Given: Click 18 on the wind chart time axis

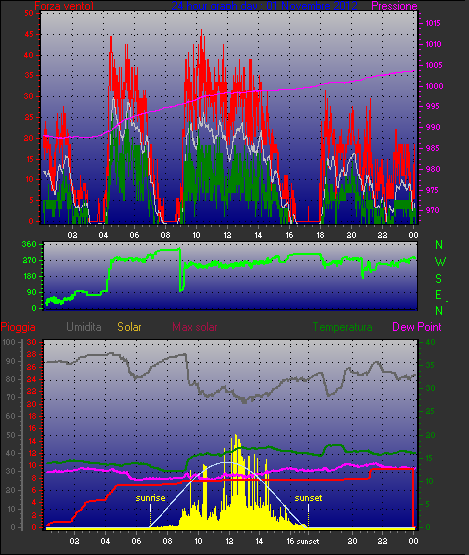Looking at the screenshot, I should 320,235.
